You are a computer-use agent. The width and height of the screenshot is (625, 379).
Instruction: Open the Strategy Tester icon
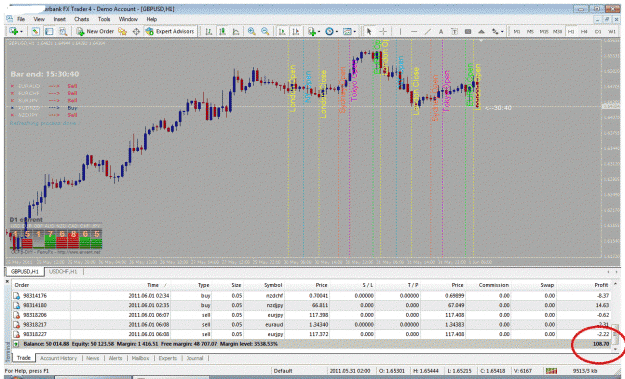pyautogui.click(x=63, y=31)
